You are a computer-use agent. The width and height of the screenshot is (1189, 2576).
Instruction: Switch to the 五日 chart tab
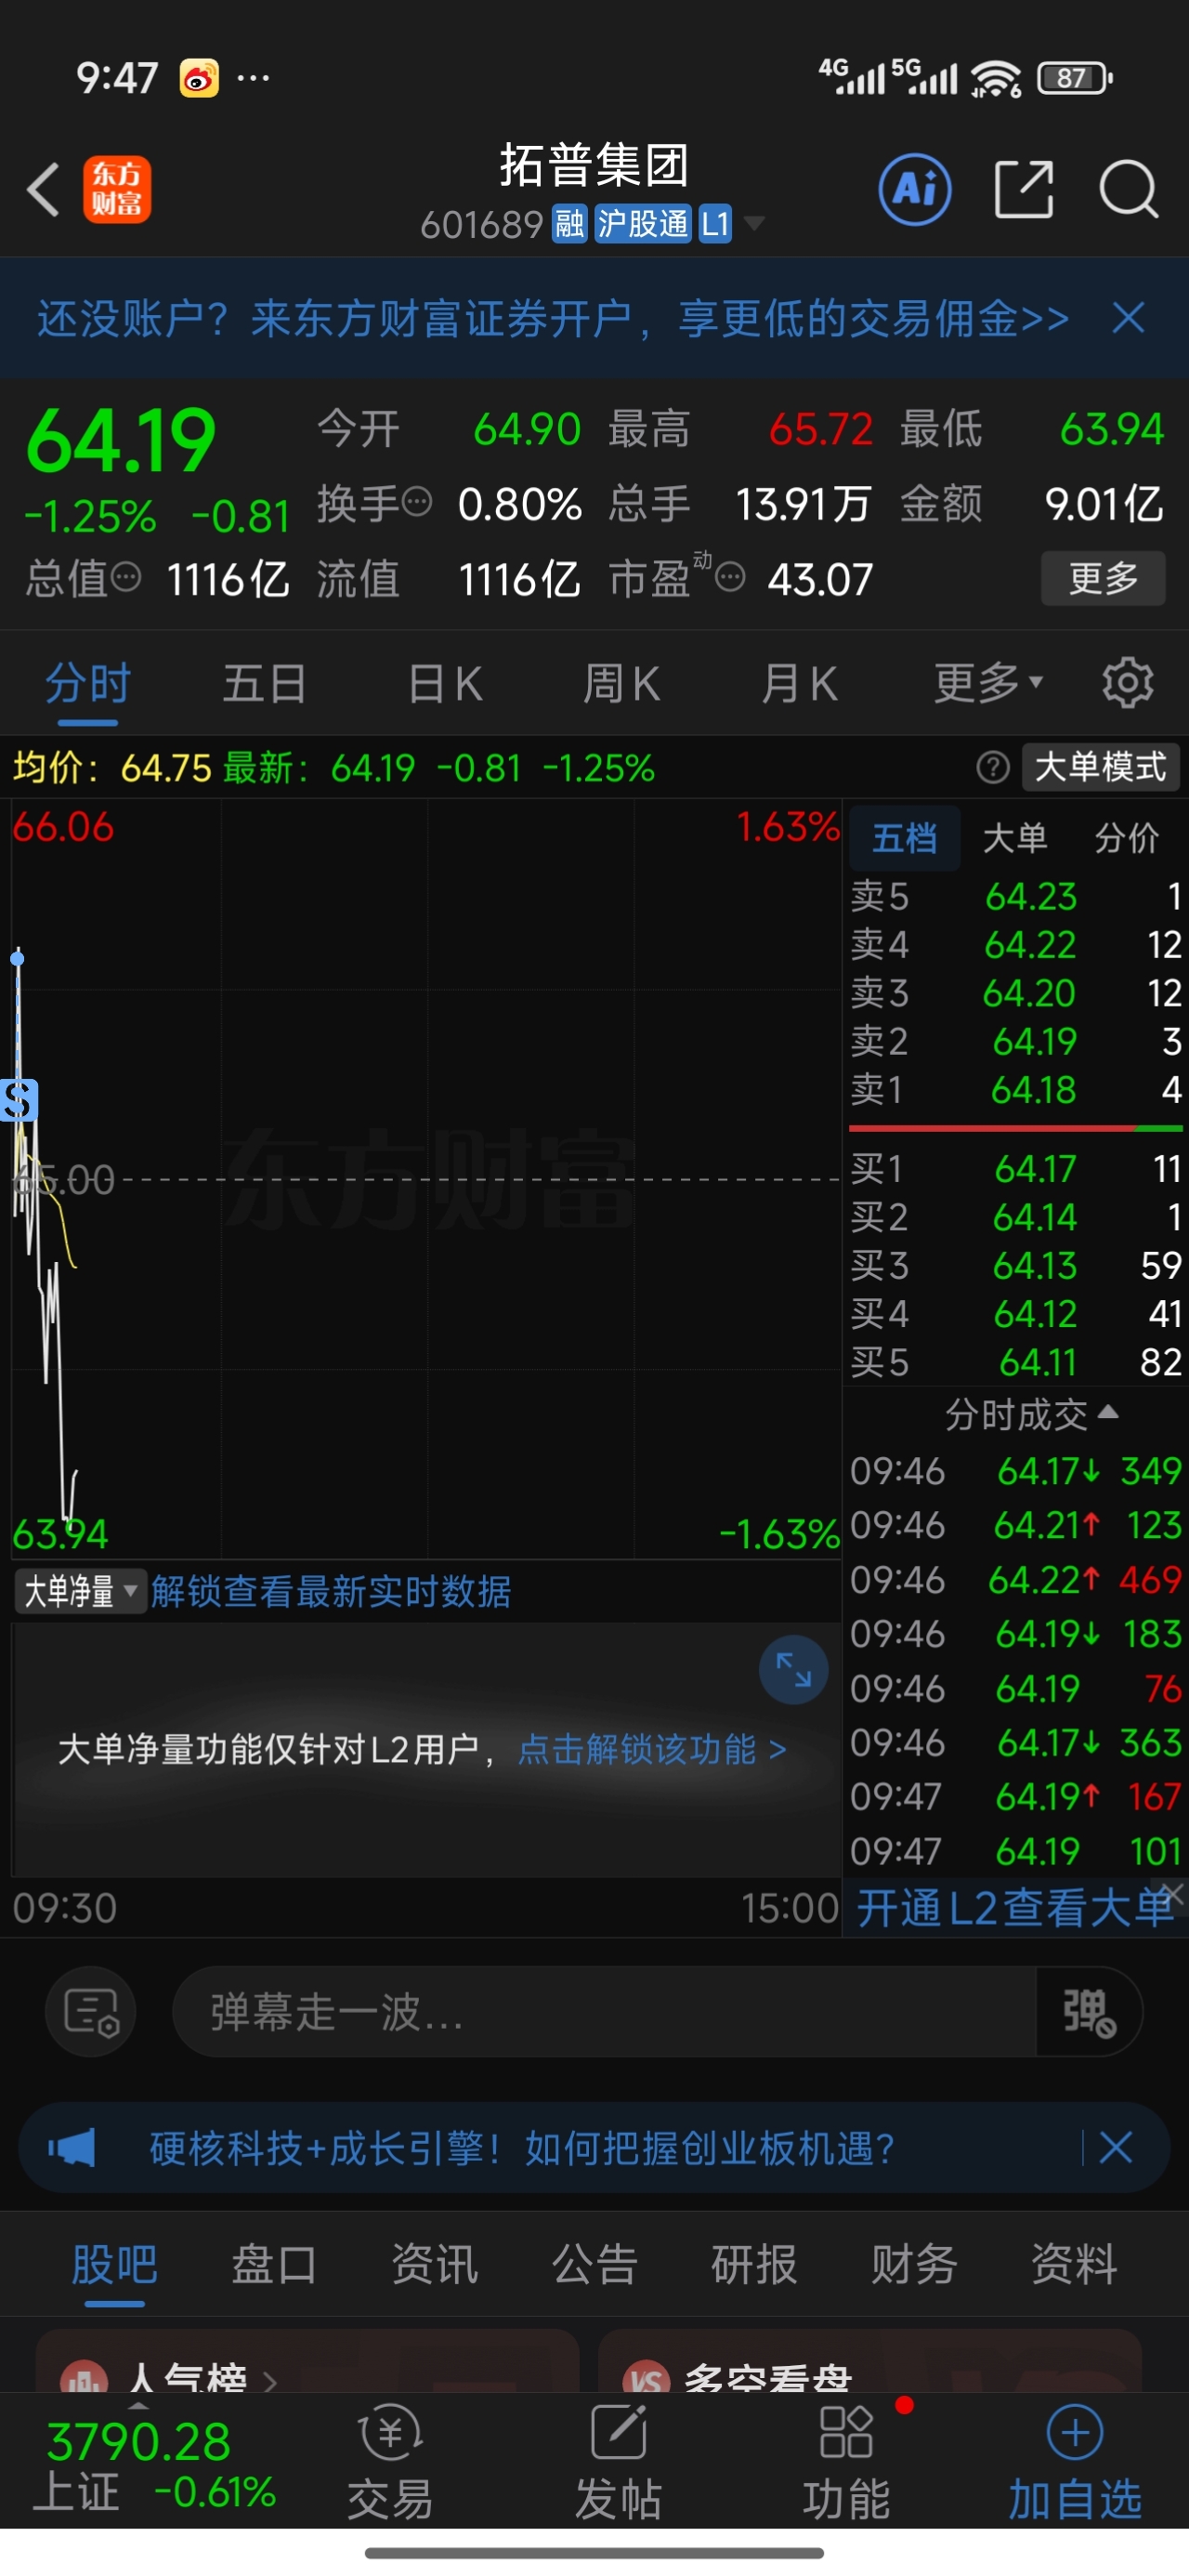click(x=264, y=685)
